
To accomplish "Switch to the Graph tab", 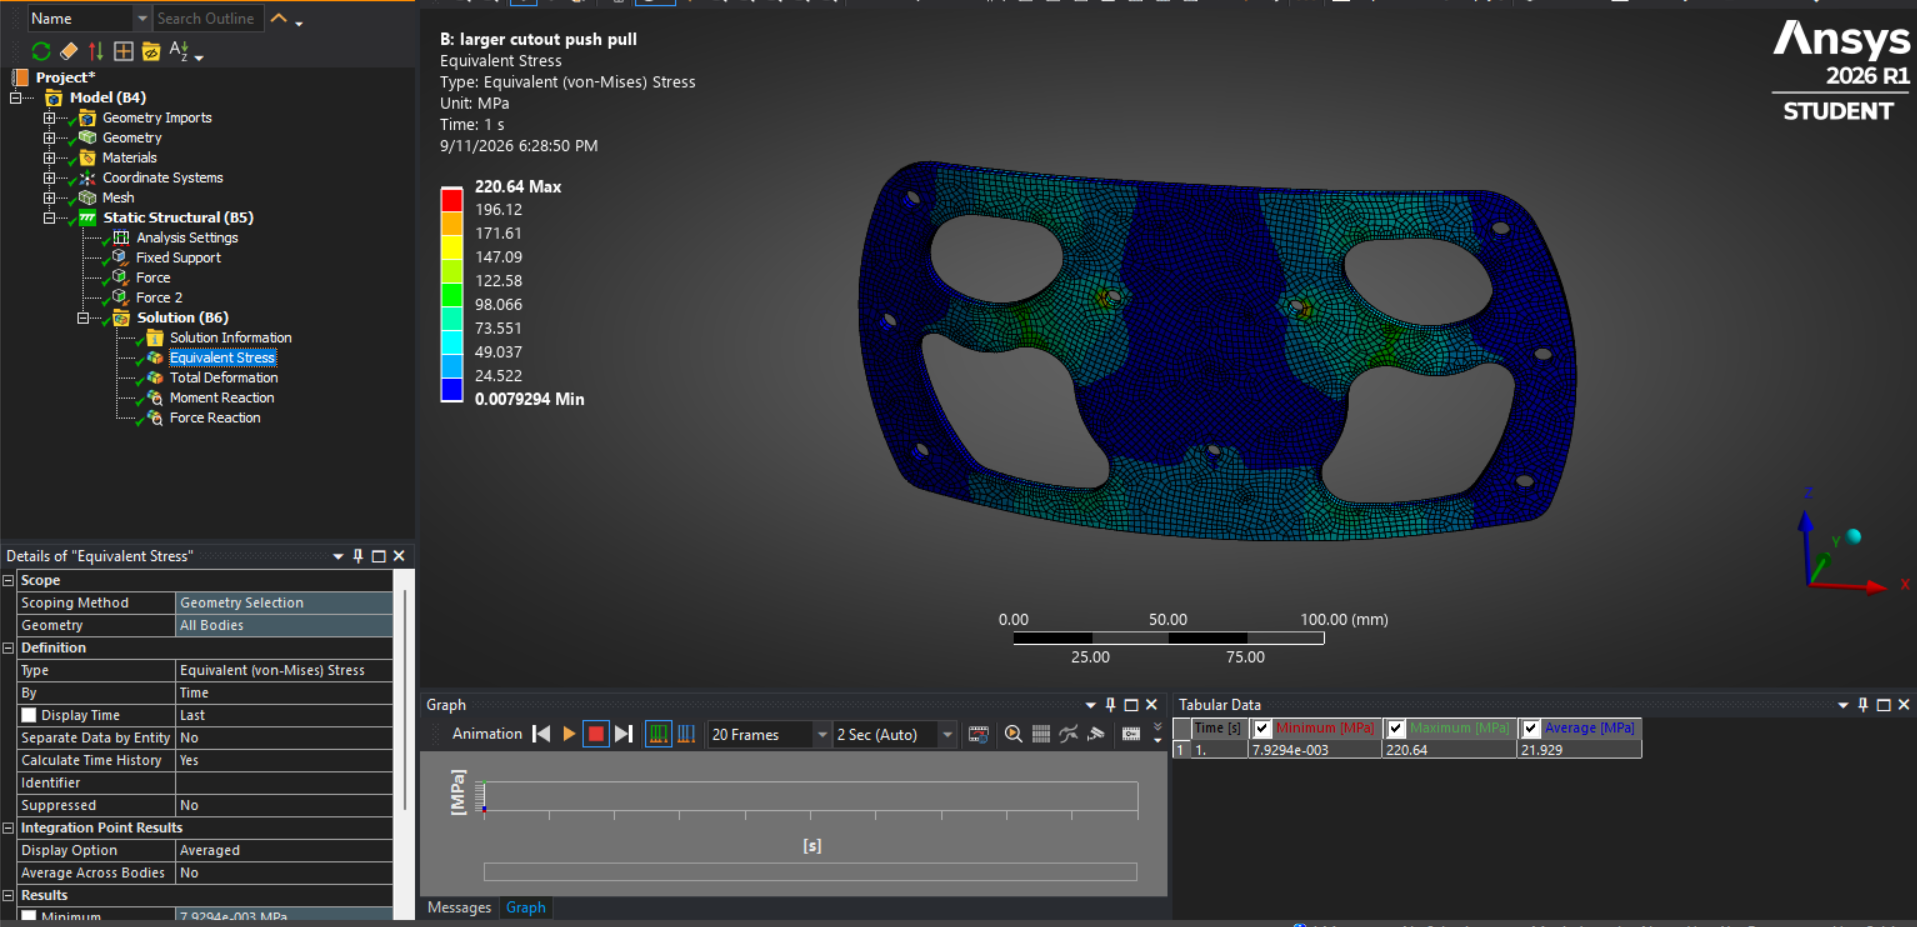I will point(526,908).
